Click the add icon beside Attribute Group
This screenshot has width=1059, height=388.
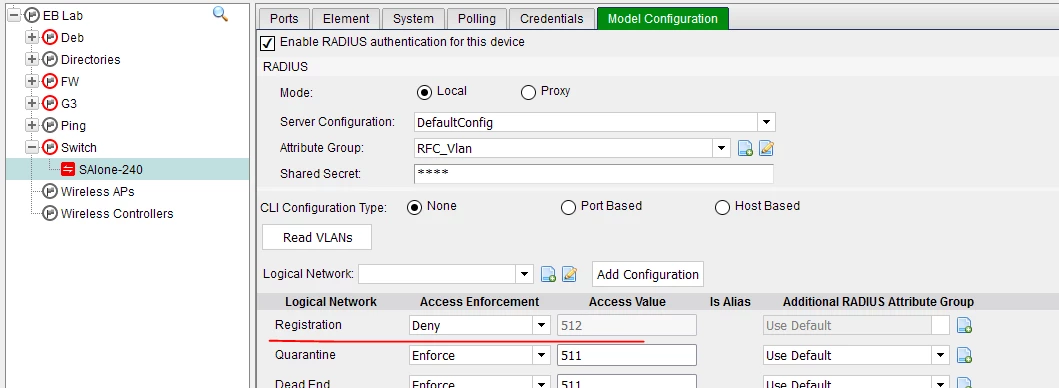point(745,148)
